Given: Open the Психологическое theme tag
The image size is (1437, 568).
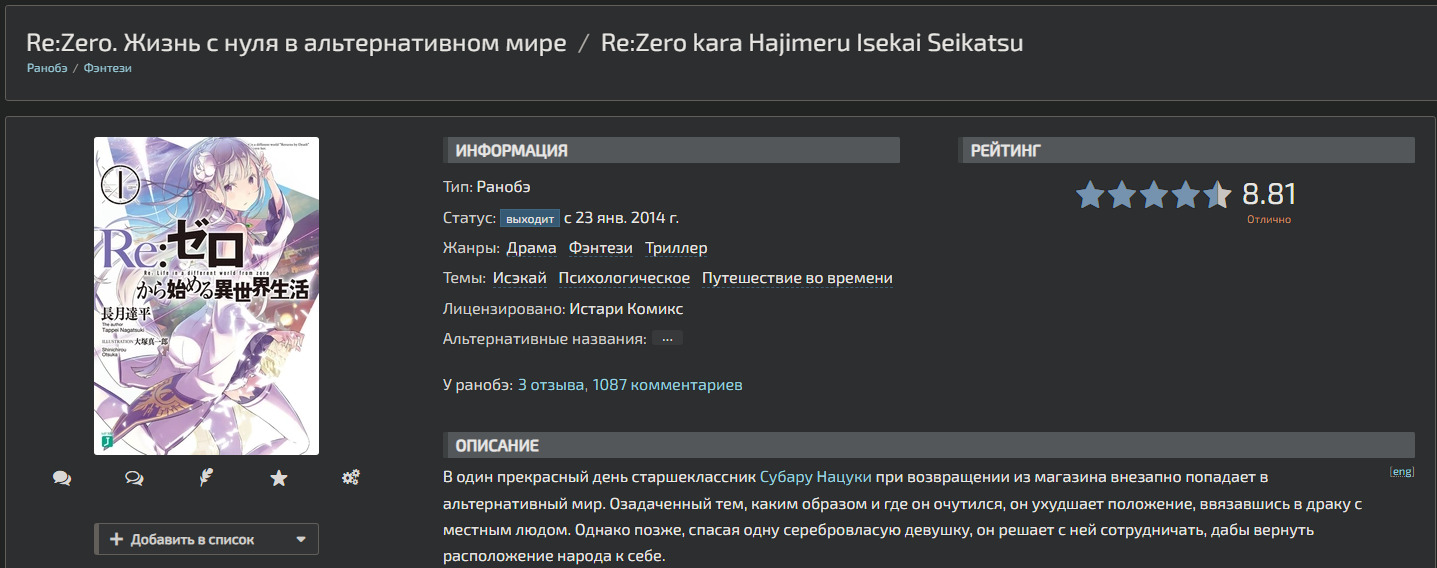Looking at the screenshot, I should point(624,278).
